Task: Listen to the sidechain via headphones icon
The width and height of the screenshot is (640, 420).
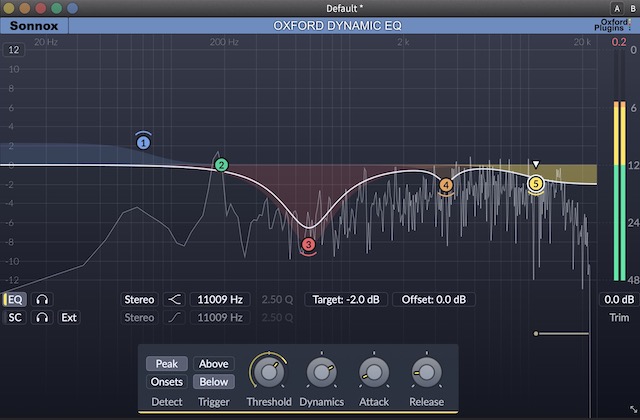Action: 43,318
